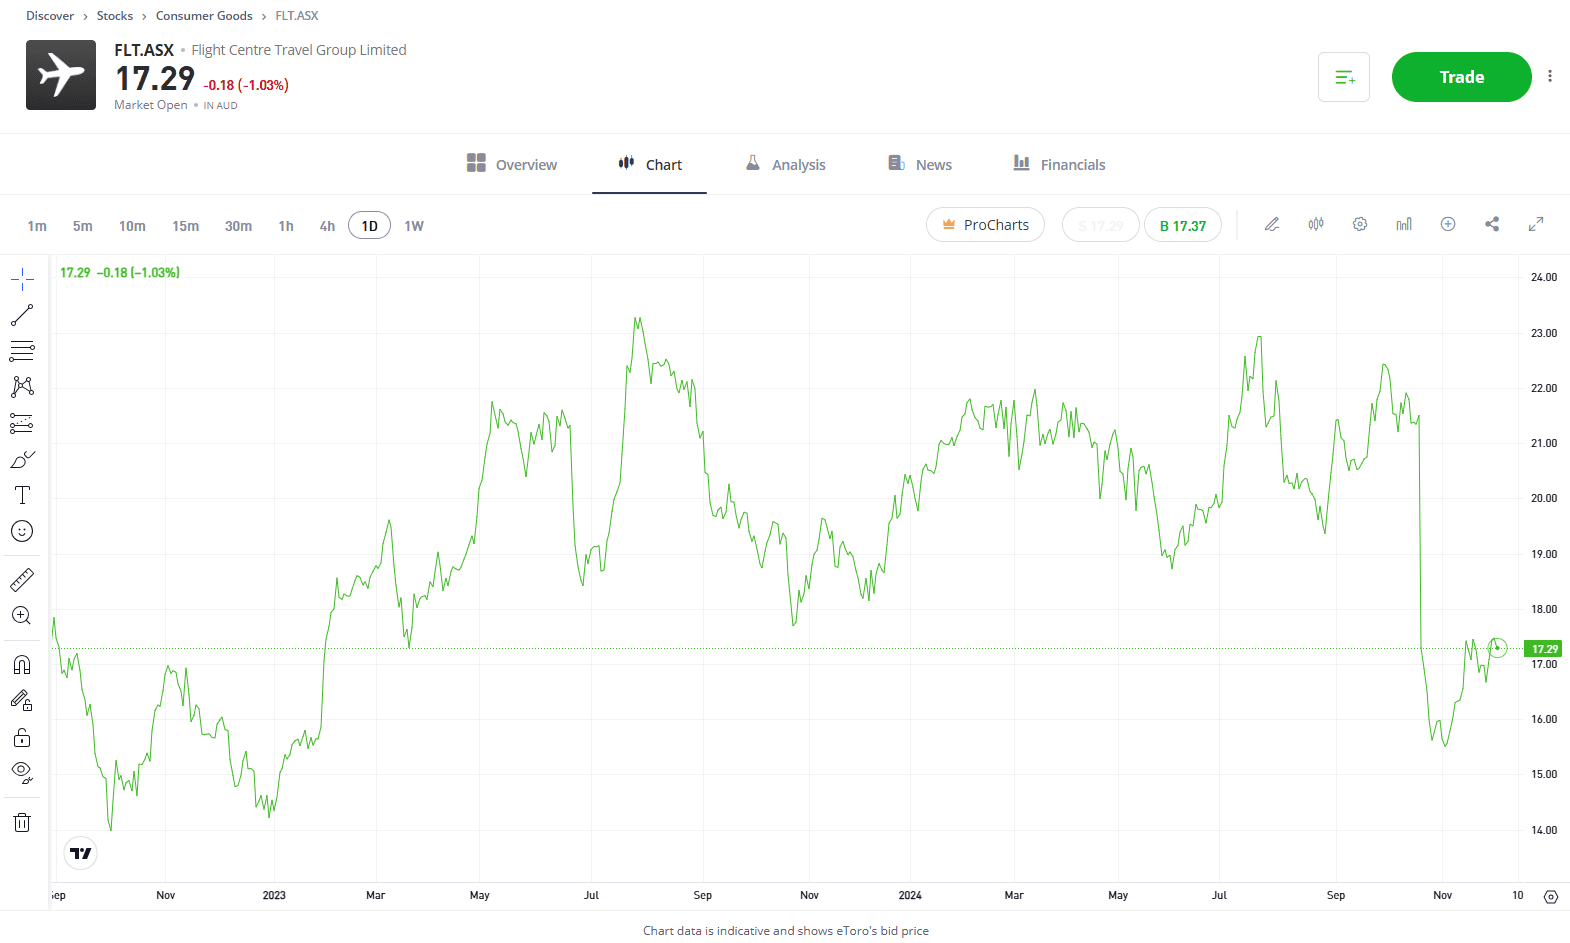This screenshot has width=1570, height=943.
Task: Open the forecasting and measurement tool
Action: click(22, 423)
